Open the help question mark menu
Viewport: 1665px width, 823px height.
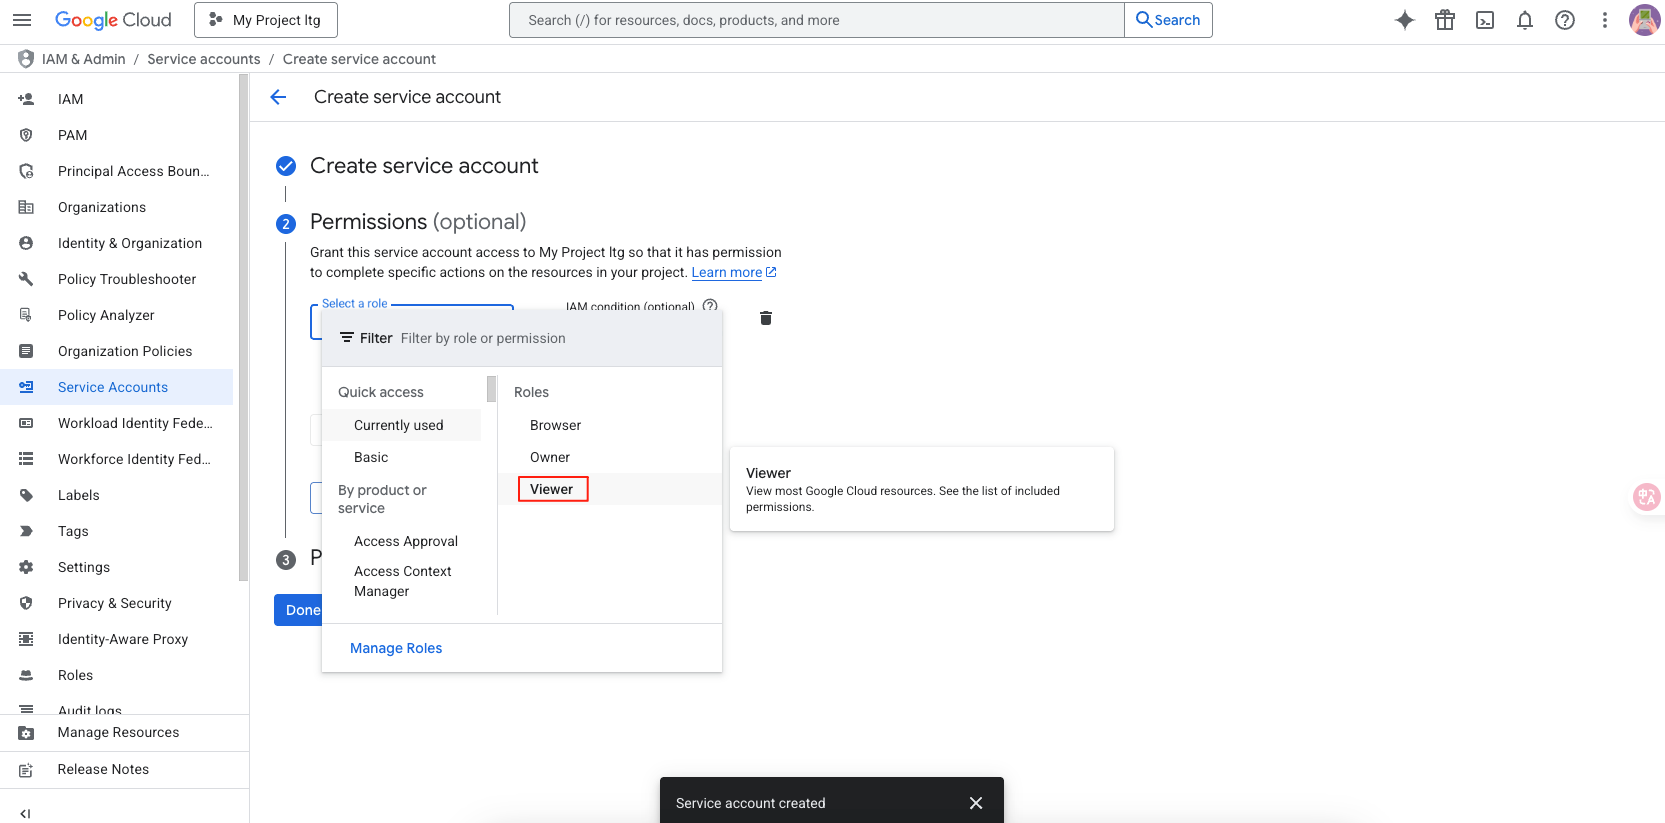[1565, 20]
